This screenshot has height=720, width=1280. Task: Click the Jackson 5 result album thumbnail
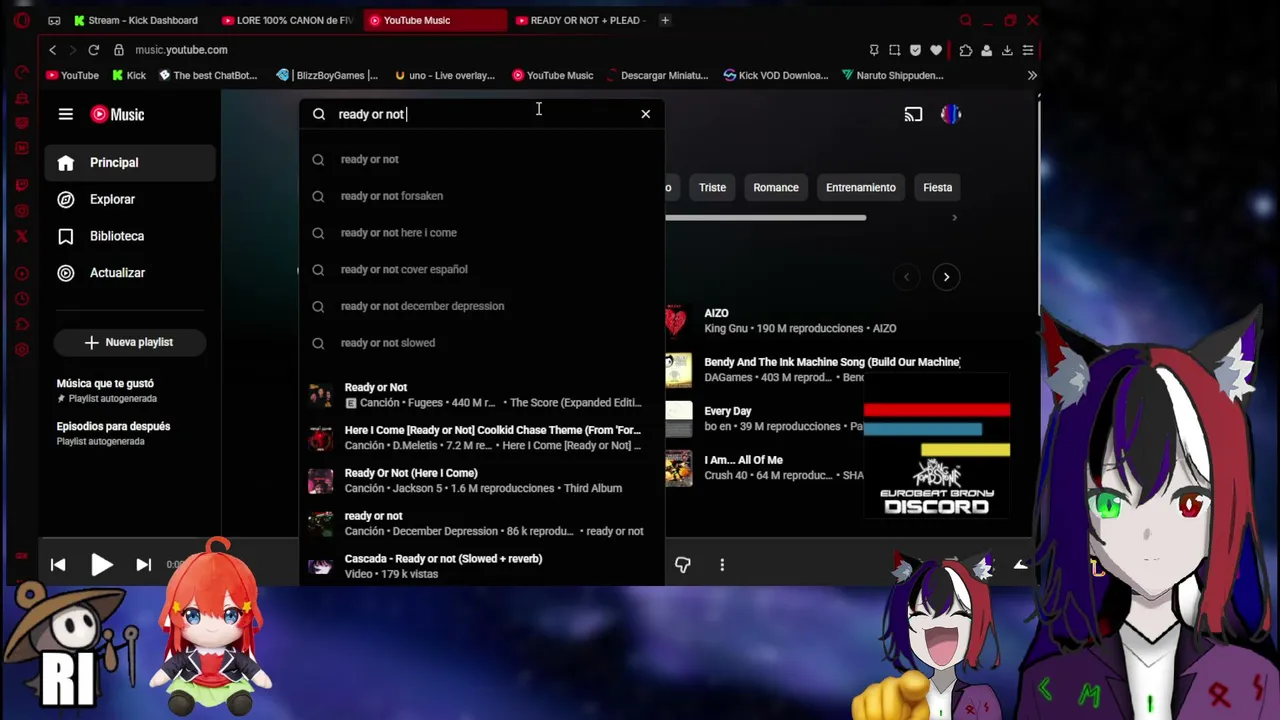pyautogui.click(x=320, y=481)
